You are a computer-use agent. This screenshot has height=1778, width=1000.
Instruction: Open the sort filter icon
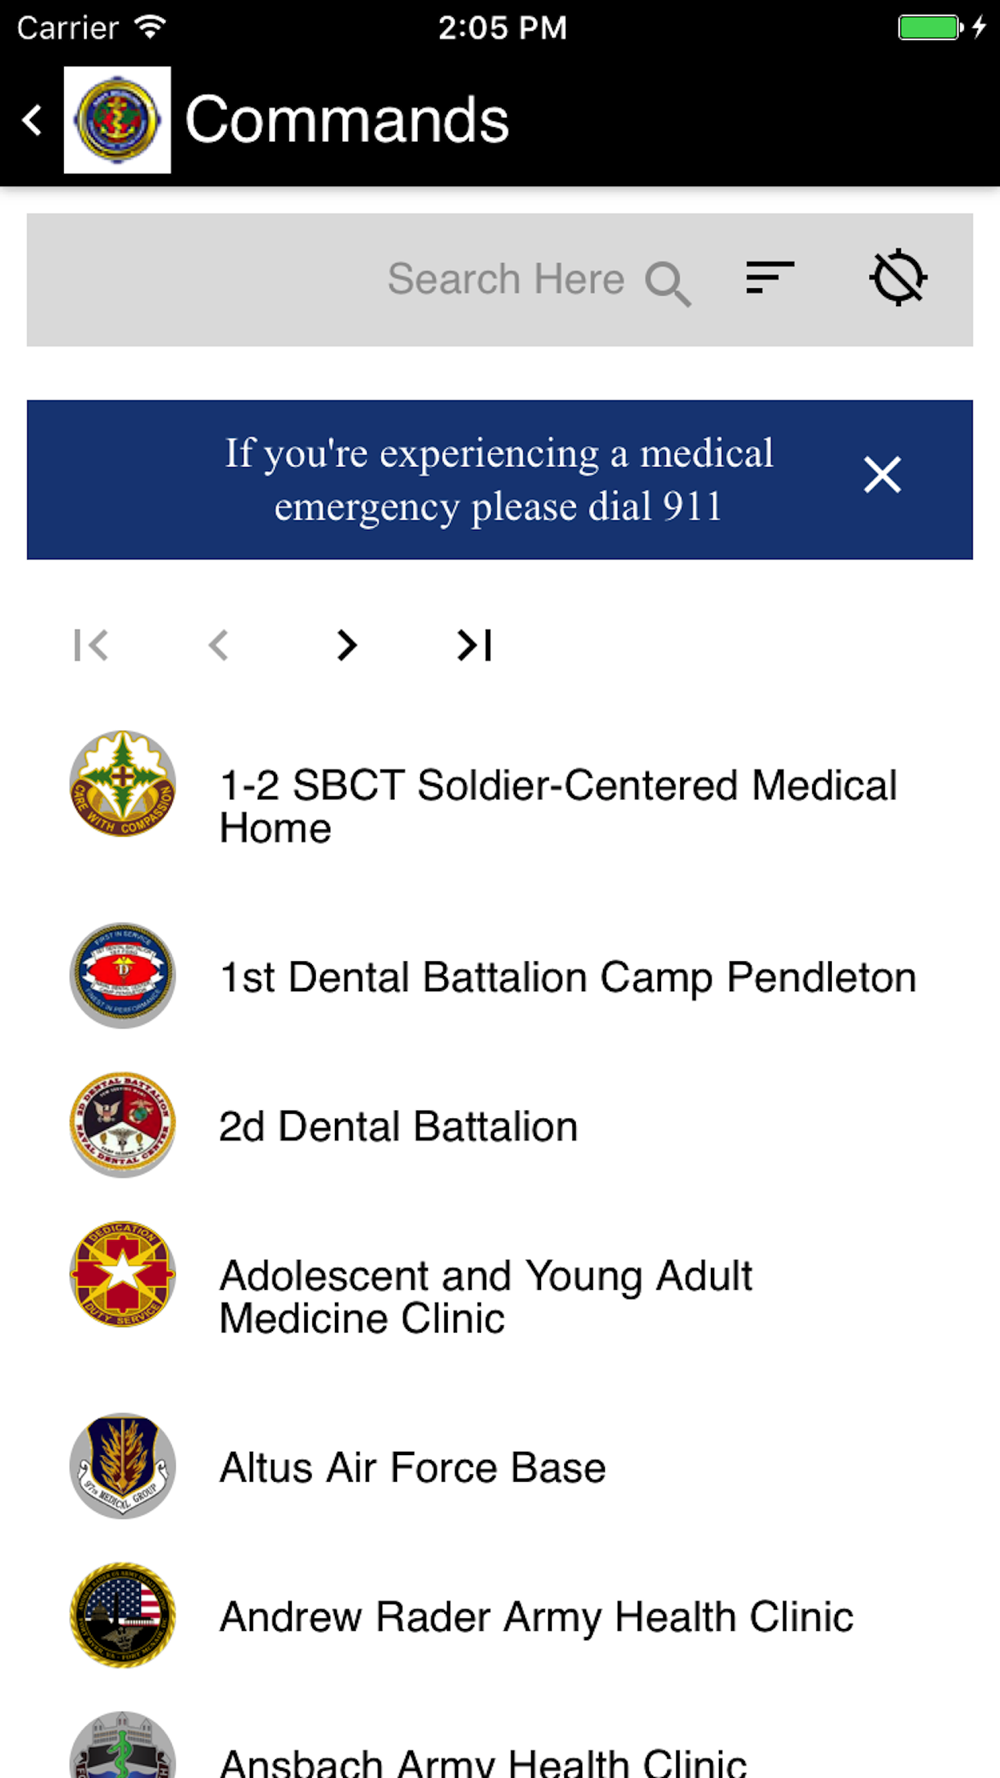tap(770, 278)
